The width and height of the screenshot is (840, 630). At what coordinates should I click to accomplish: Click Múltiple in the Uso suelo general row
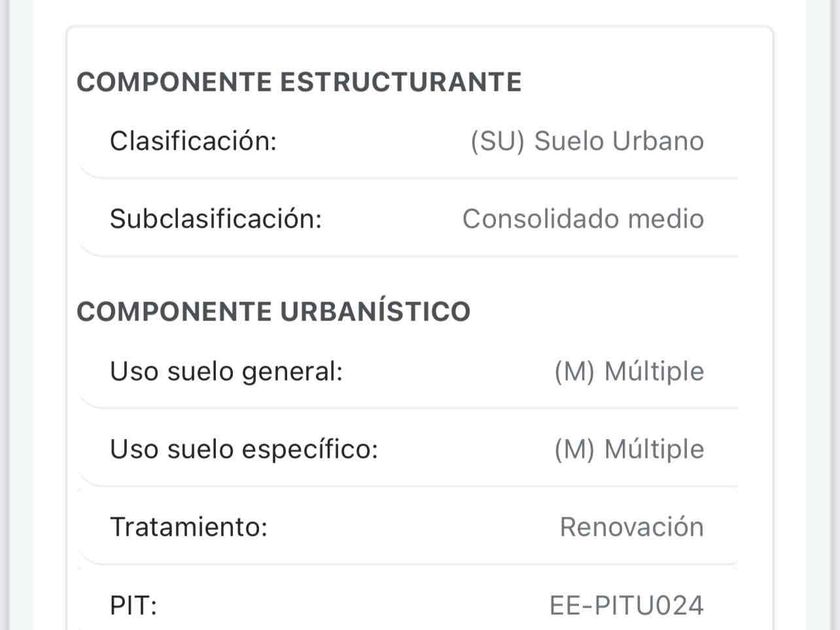pyautogui.click(x=655, y=372)
